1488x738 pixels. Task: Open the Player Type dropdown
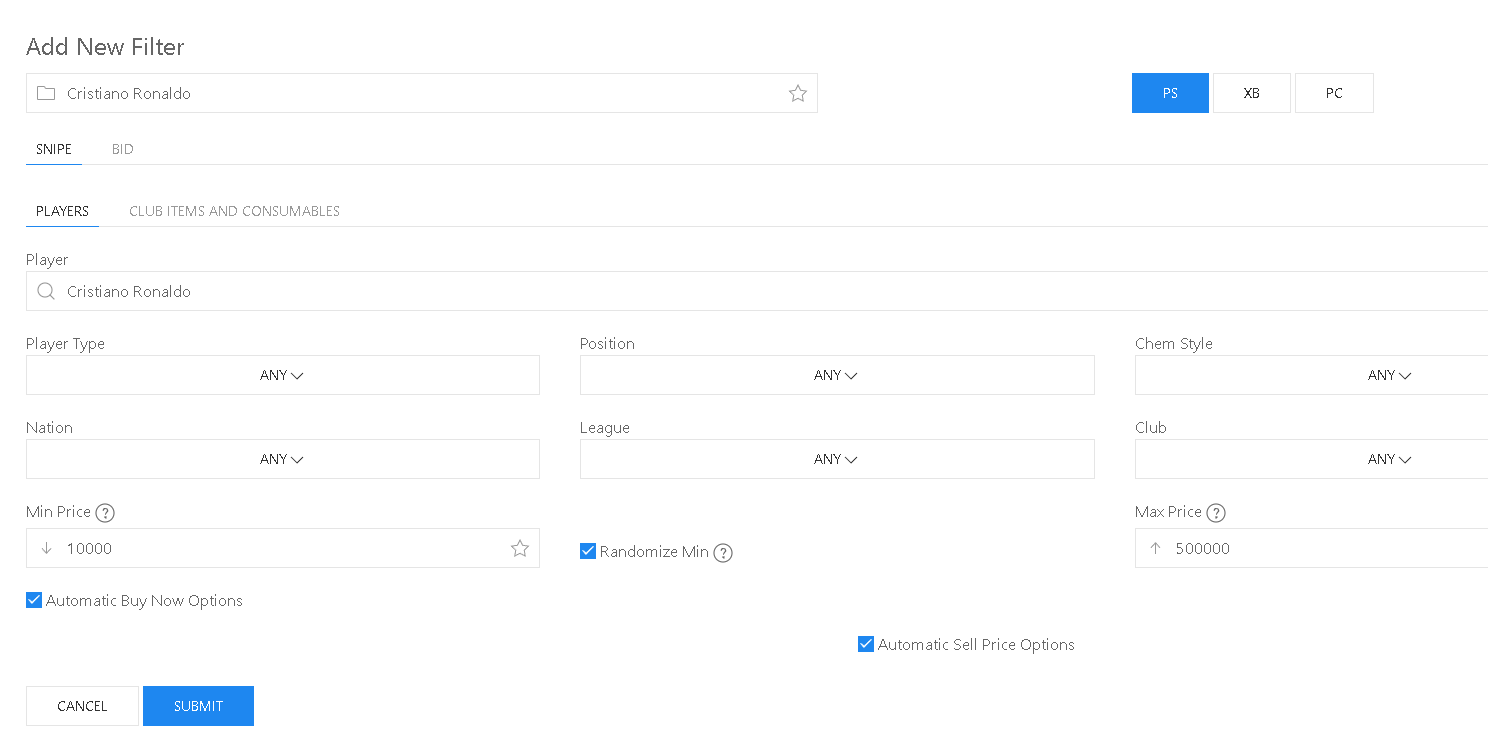283,375
